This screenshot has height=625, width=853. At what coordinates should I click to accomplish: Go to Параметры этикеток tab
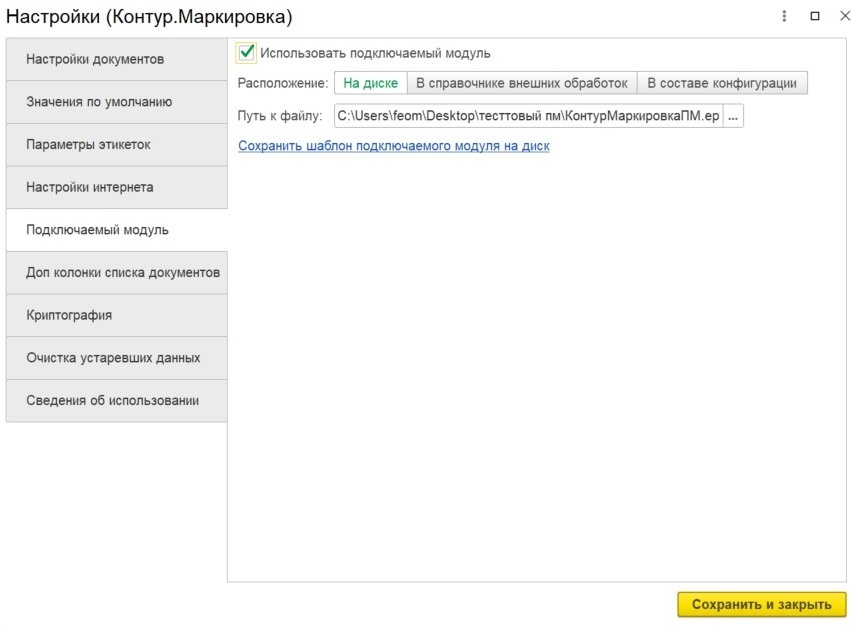pyautogui.click(x=116, y=145)
